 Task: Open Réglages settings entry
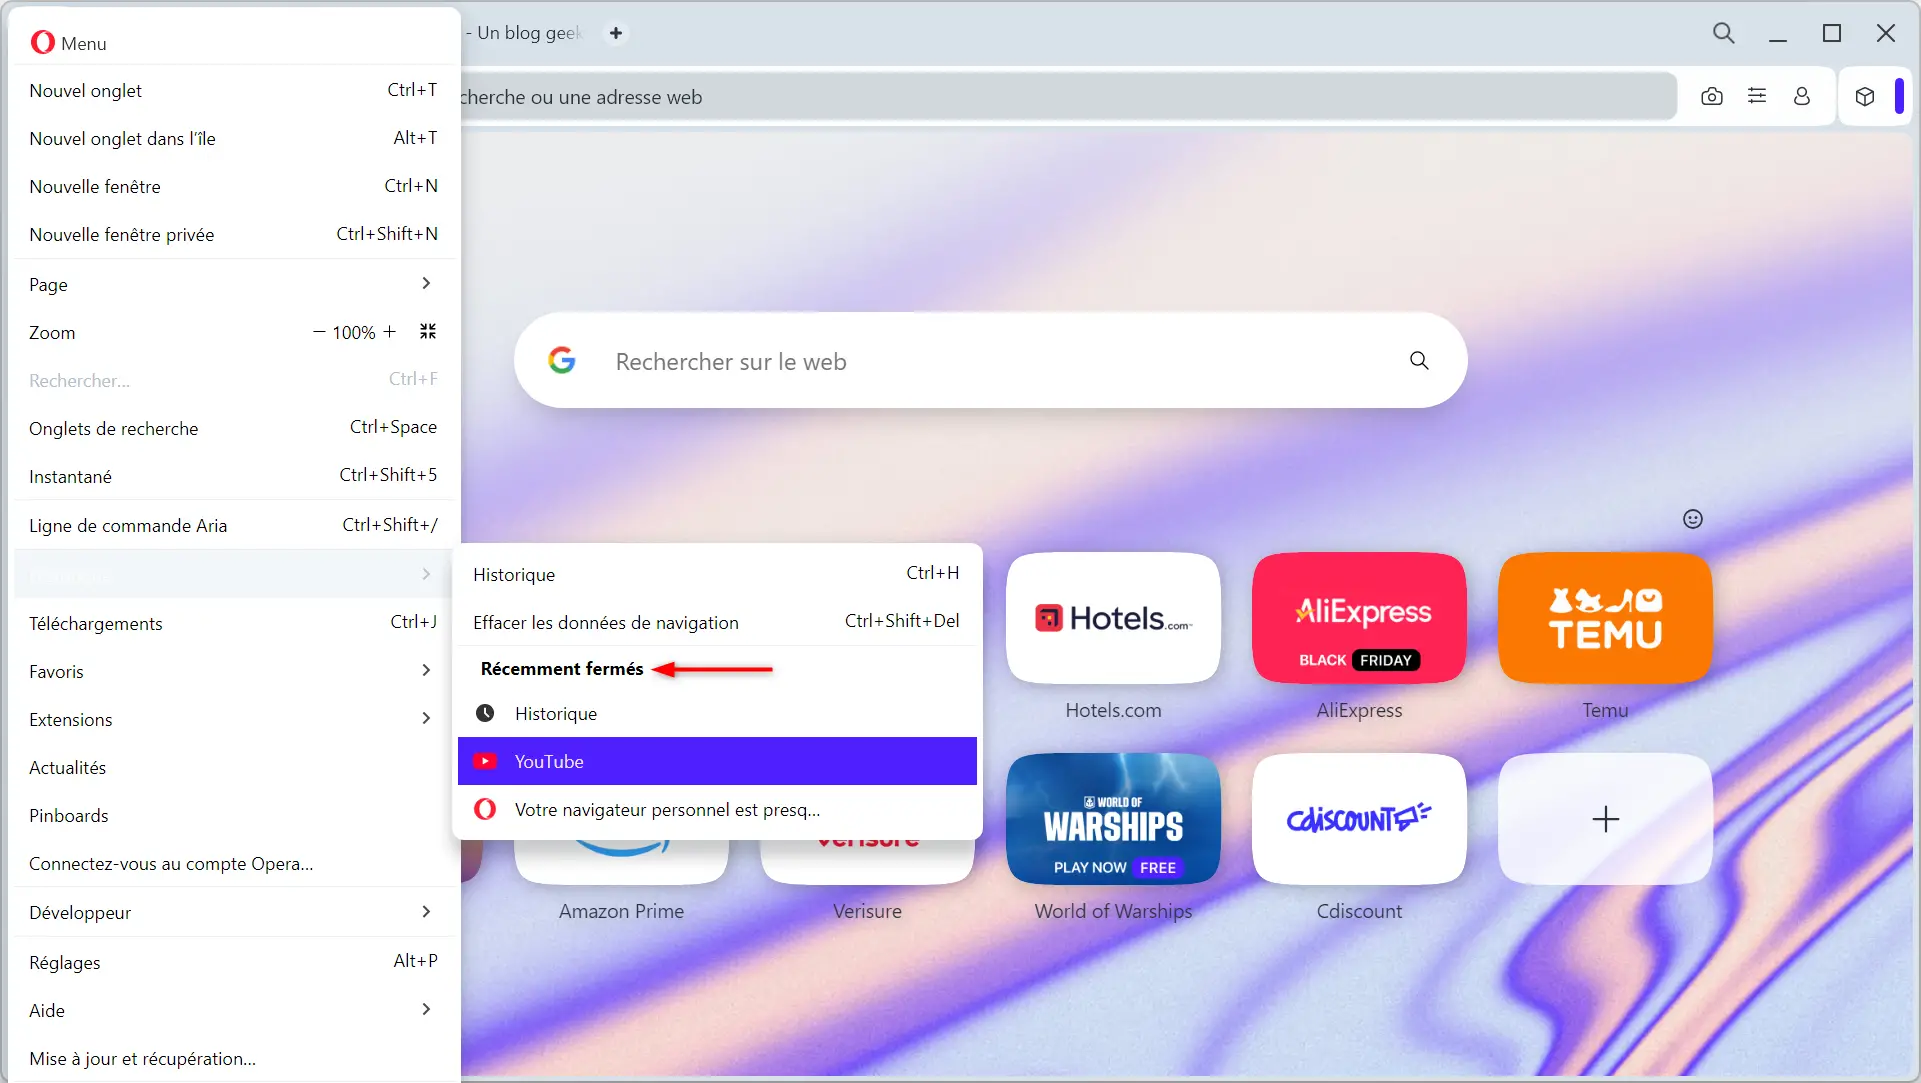click(x=235, y=962)
